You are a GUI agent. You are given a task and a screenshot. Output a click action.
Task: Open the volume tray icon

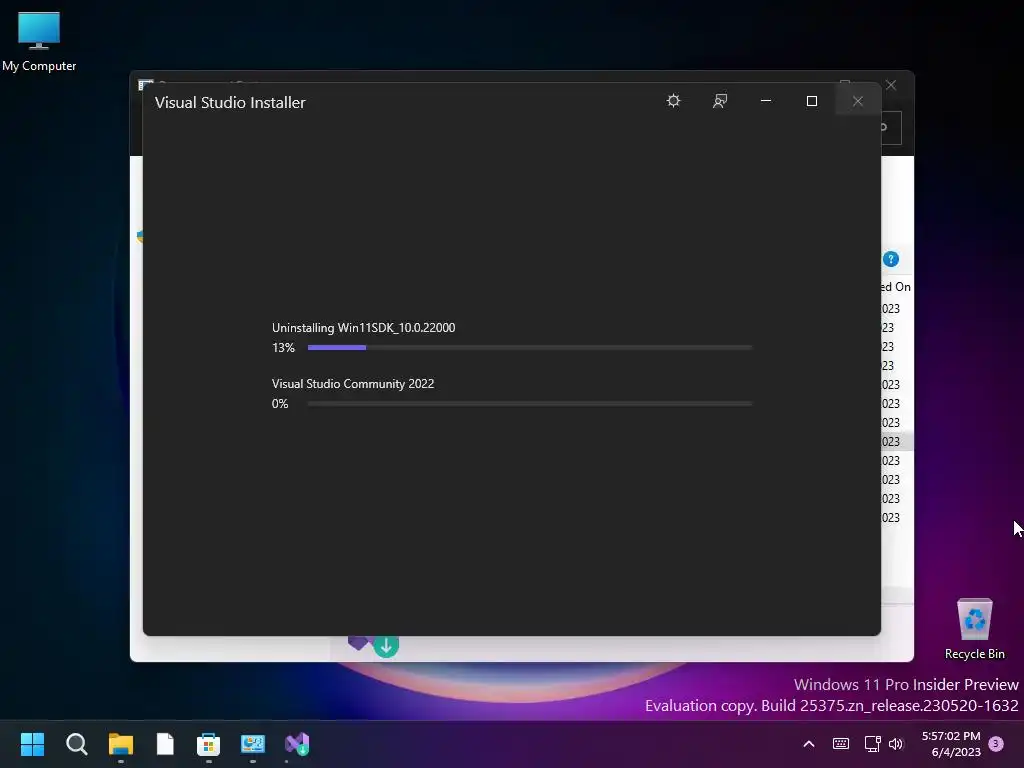click(x=896, y=744)
